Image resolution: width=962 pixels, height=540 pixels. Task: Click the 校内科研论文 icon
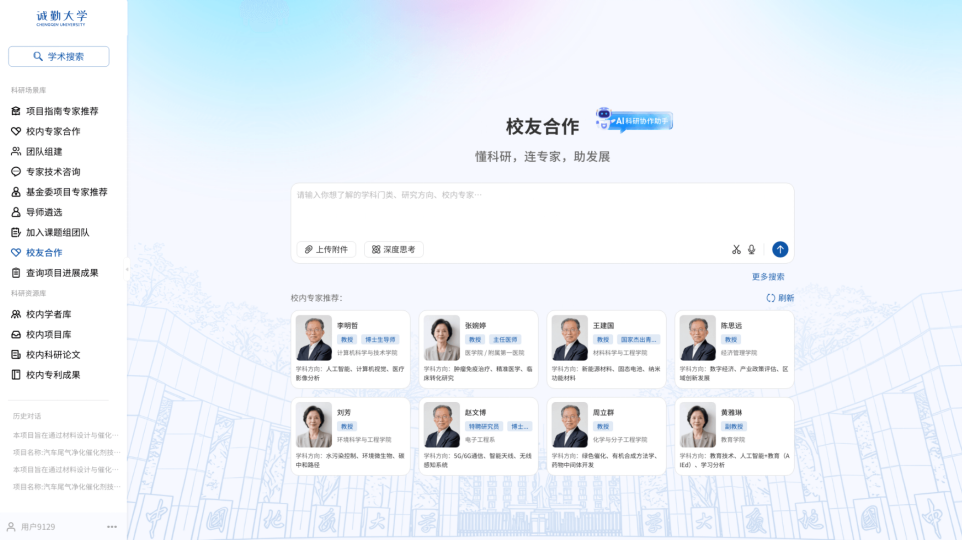[x=16, y=355]
